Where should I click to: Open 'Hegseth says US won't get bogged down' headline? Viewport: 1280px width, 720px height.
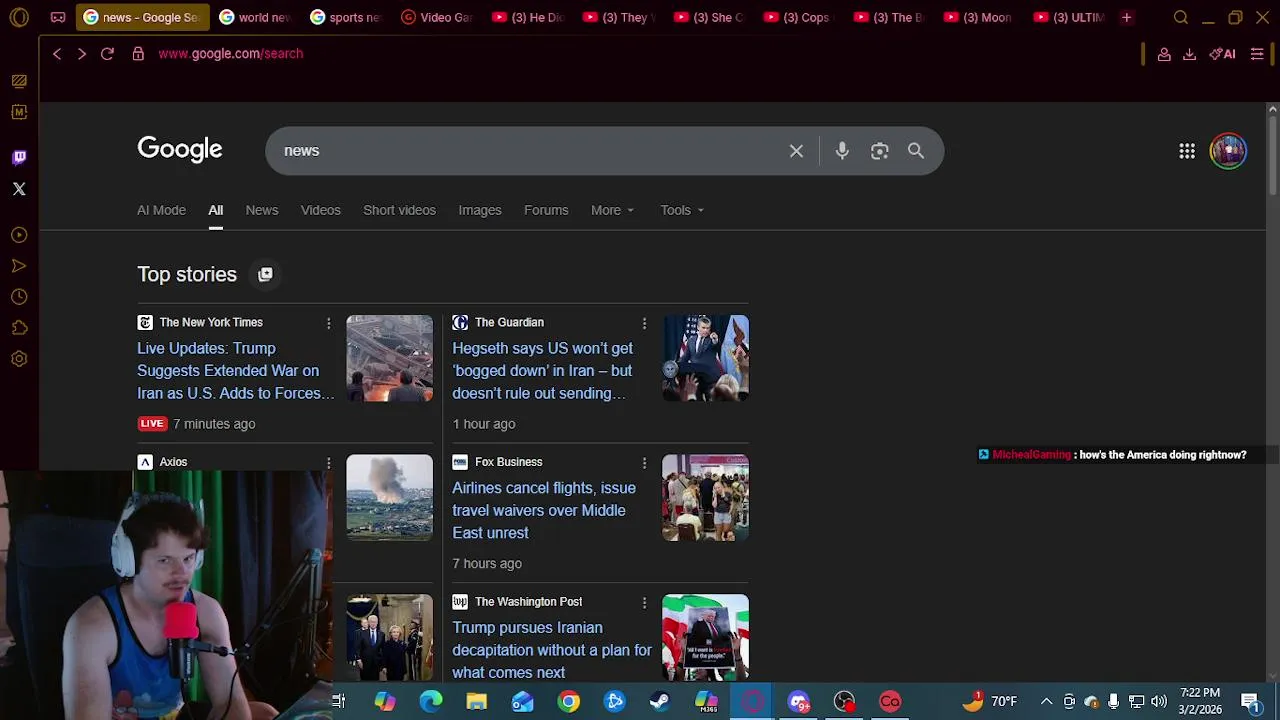(x=542, y=371)
